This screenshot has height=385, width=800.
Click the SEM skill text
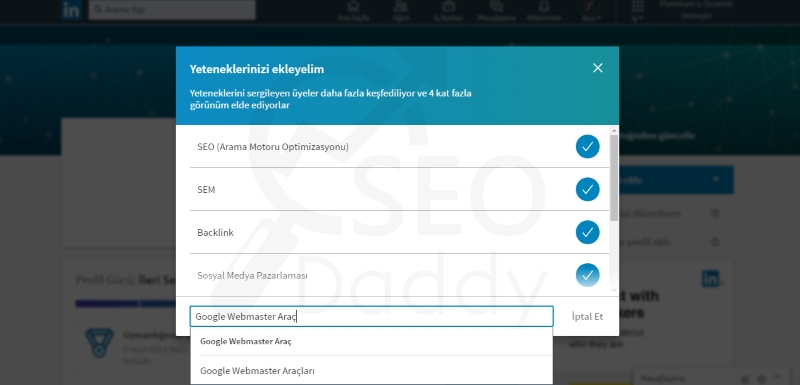pos(206,190)
